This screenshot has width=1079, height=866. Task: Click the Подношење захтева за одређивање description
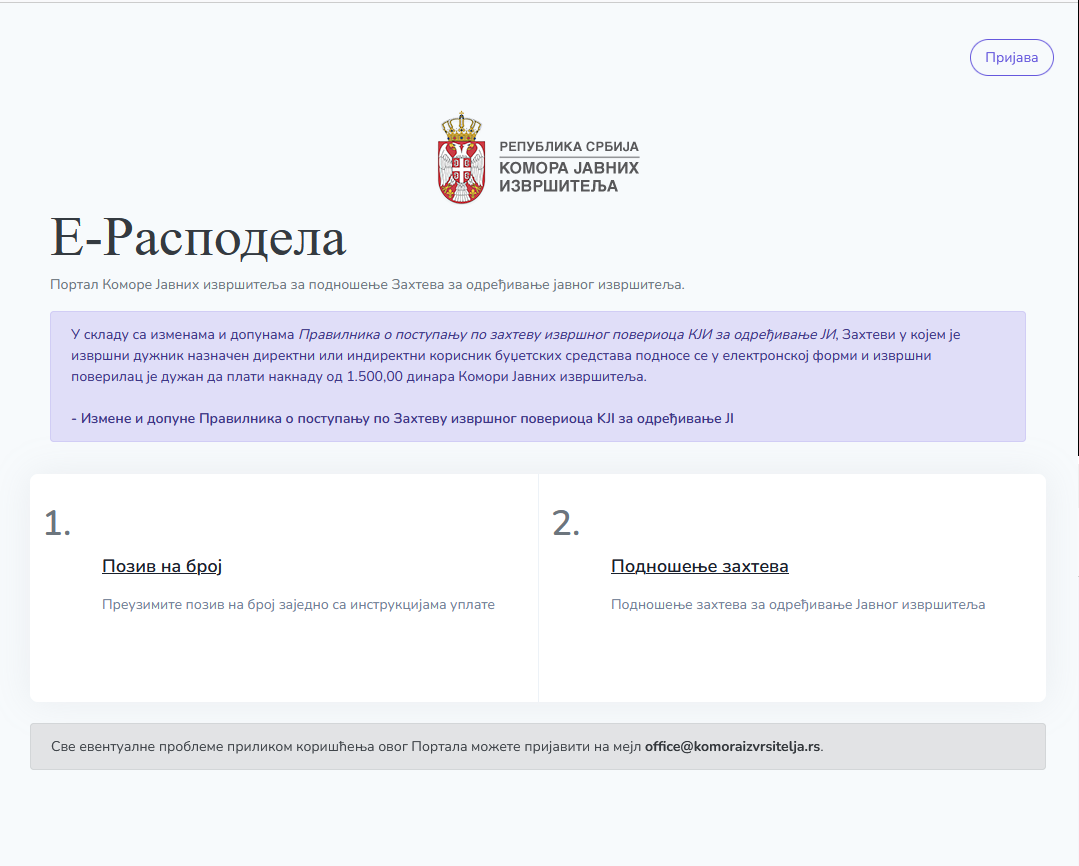(x=797, y=604)
